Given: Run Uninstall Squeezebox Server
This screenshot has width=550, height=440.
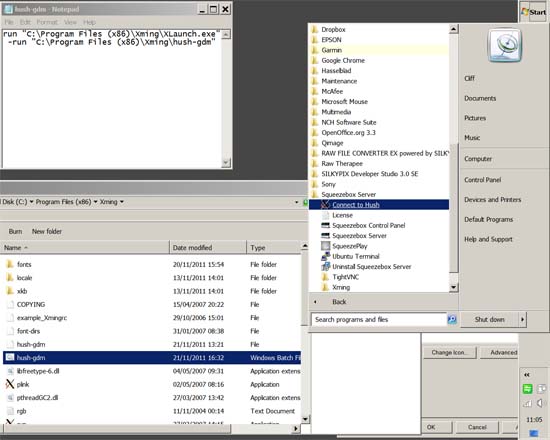Looking at the screenshot, I should (371, 267).
